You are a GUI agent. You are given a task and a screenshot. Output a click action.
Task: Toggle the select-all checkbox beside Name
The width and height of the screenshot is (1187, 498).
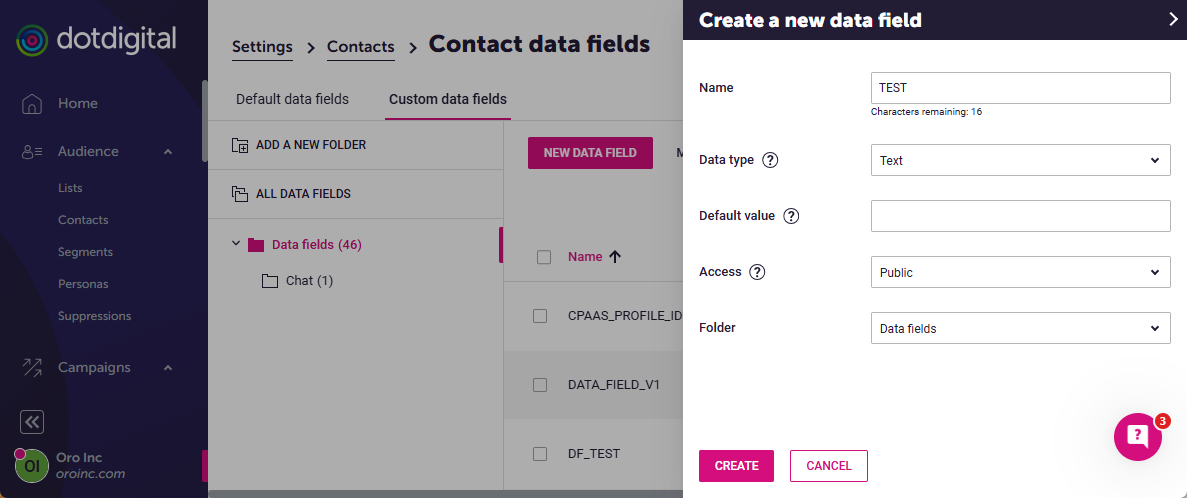tap(544, 257)
